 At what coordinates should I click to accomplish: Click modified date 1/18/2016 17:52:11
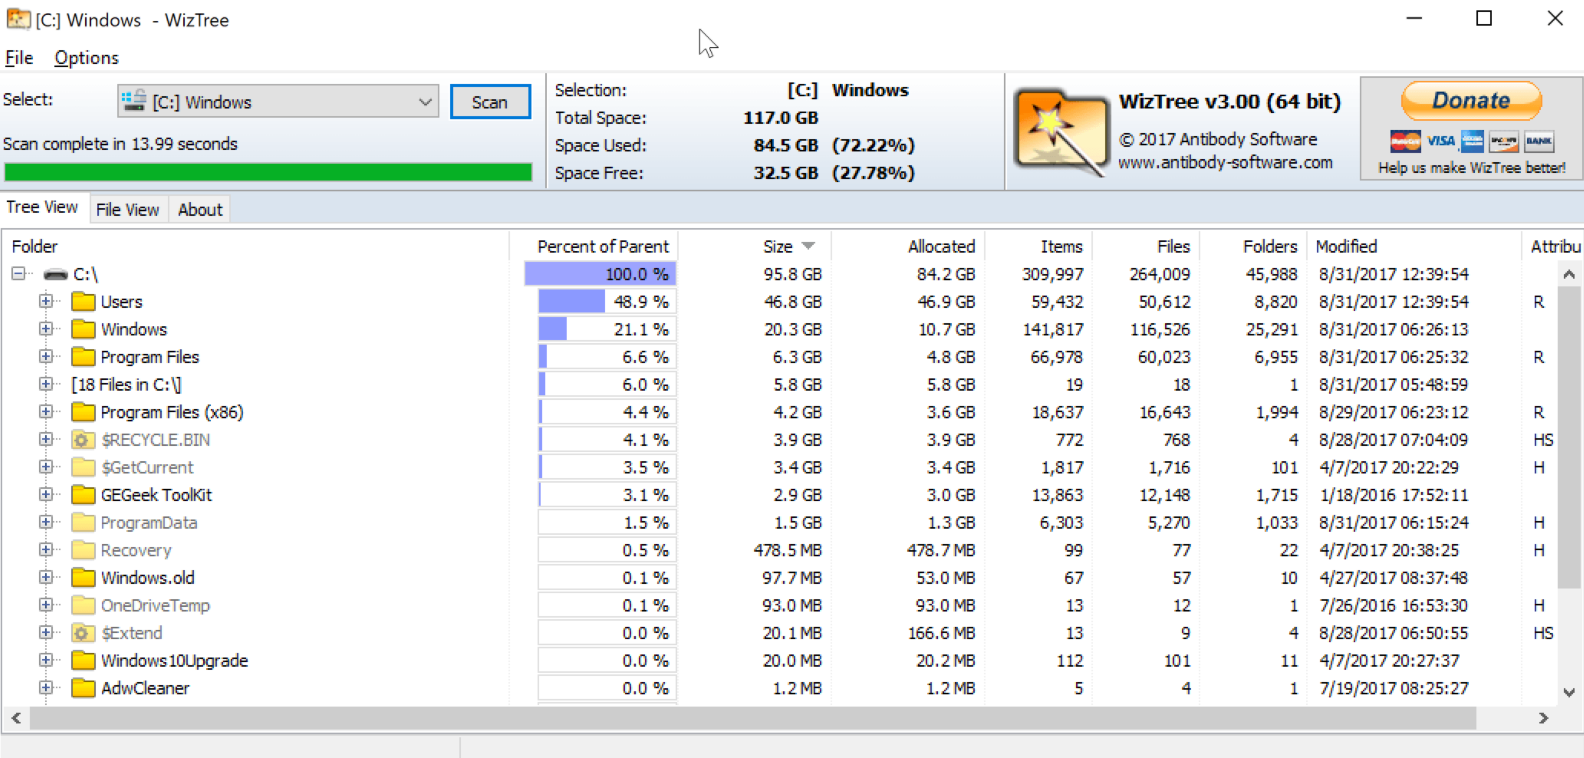pyautogui.click(x=1394, y=495)
